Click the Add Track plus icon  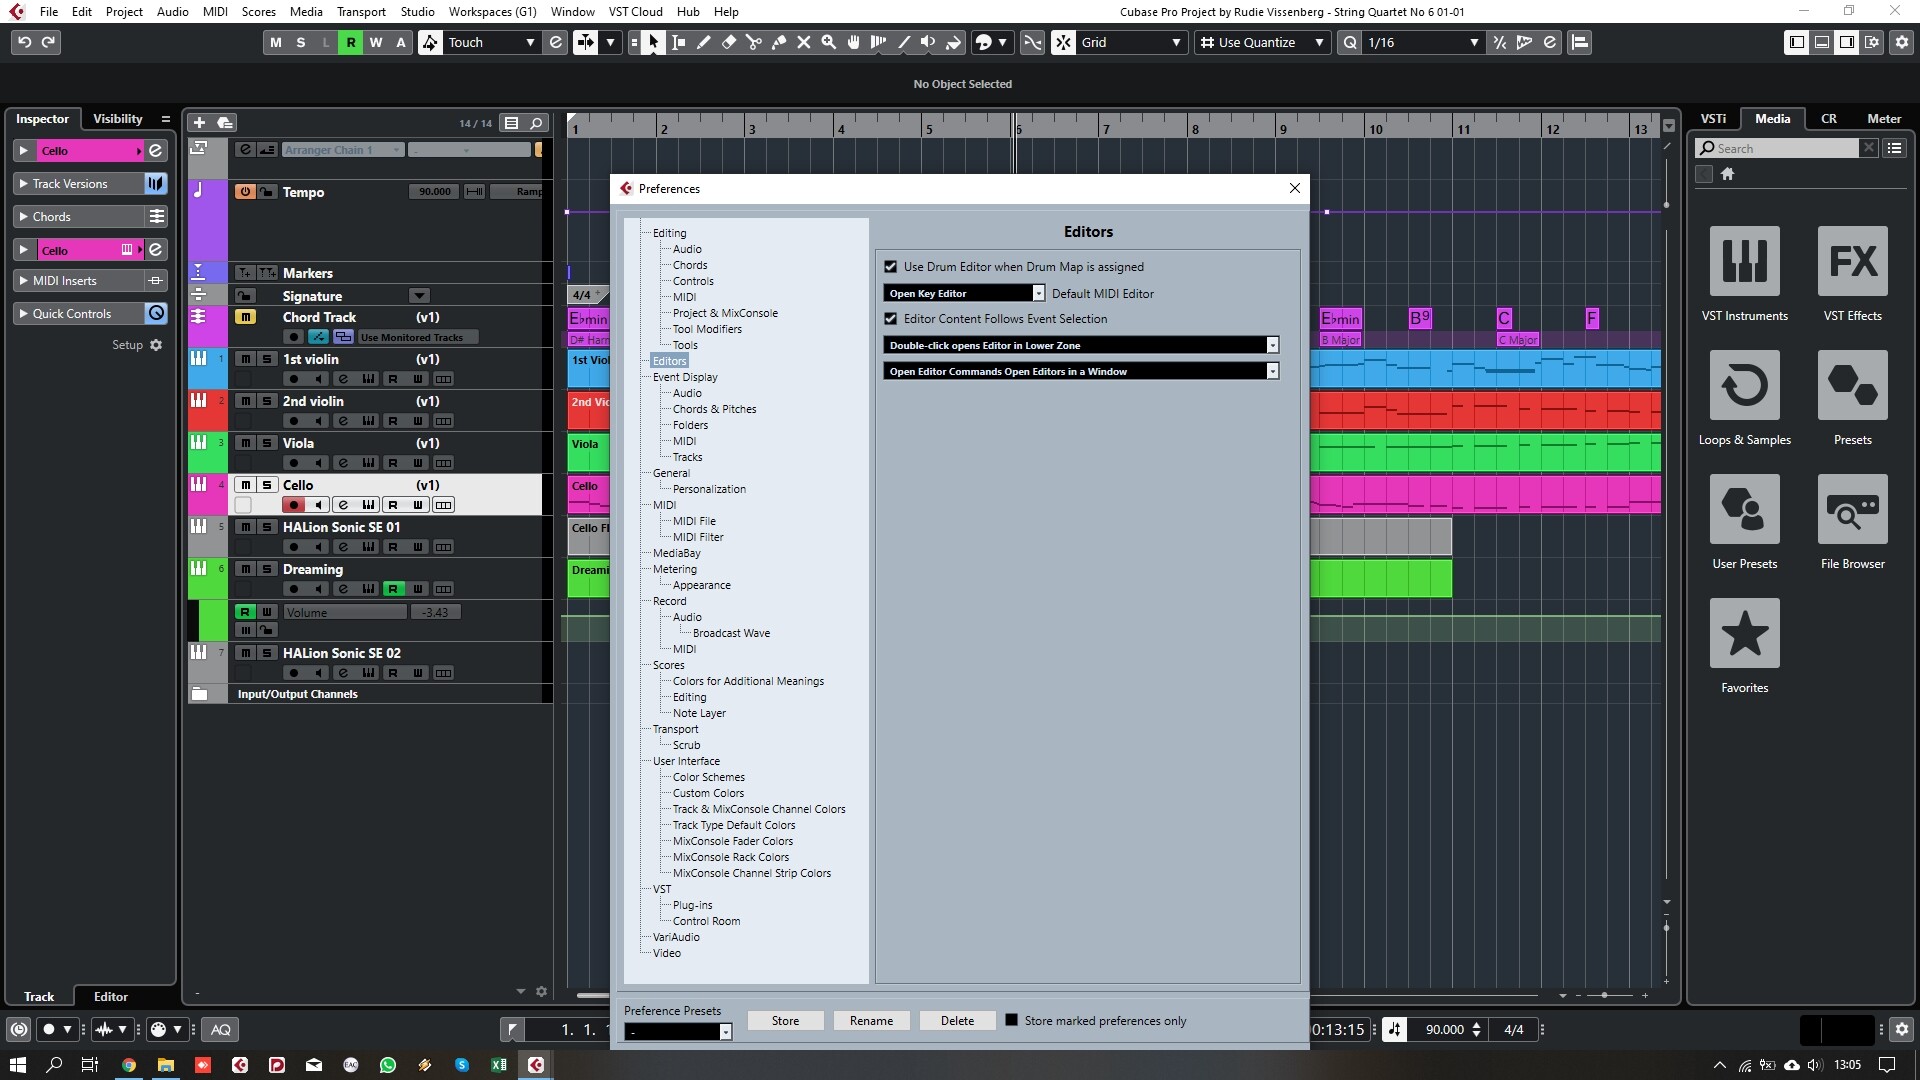(x=199, y=123)
